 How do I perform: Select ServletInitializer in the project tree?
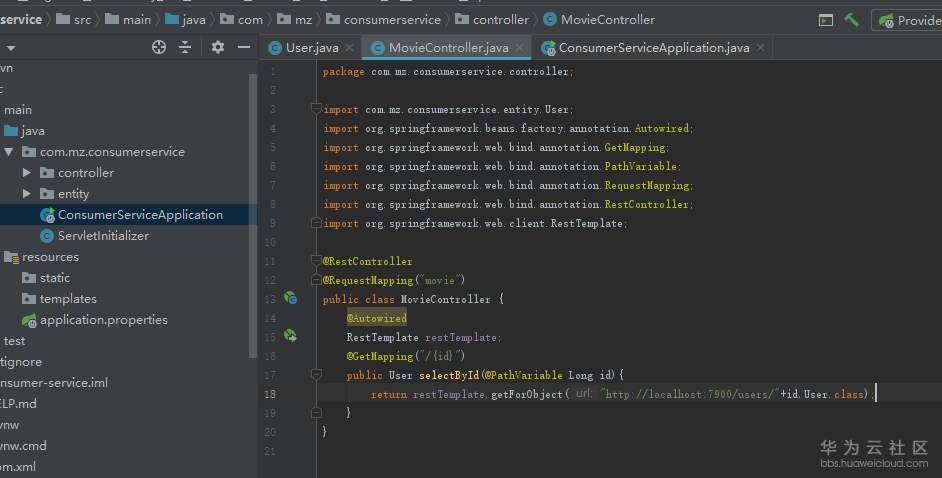(x=103, y=236)
